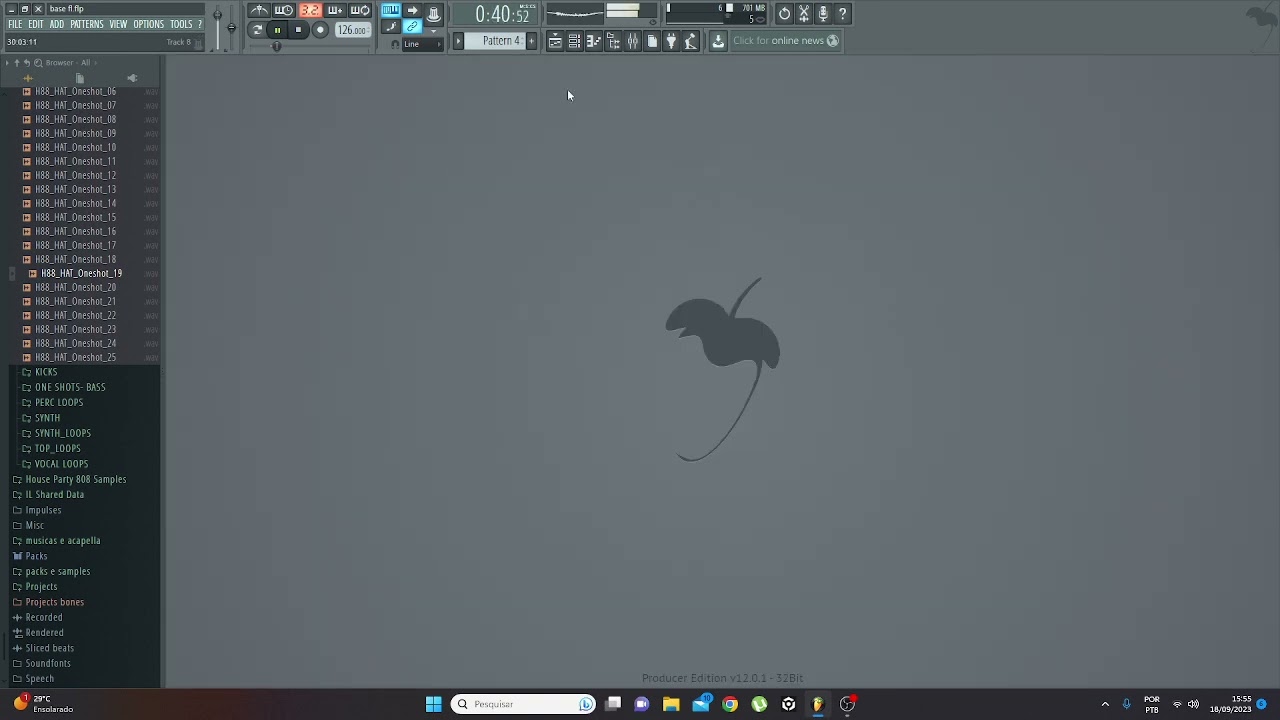Screen dimensions: 1280x720
Task: Toggle loop recording
Action: pos(360,11)
